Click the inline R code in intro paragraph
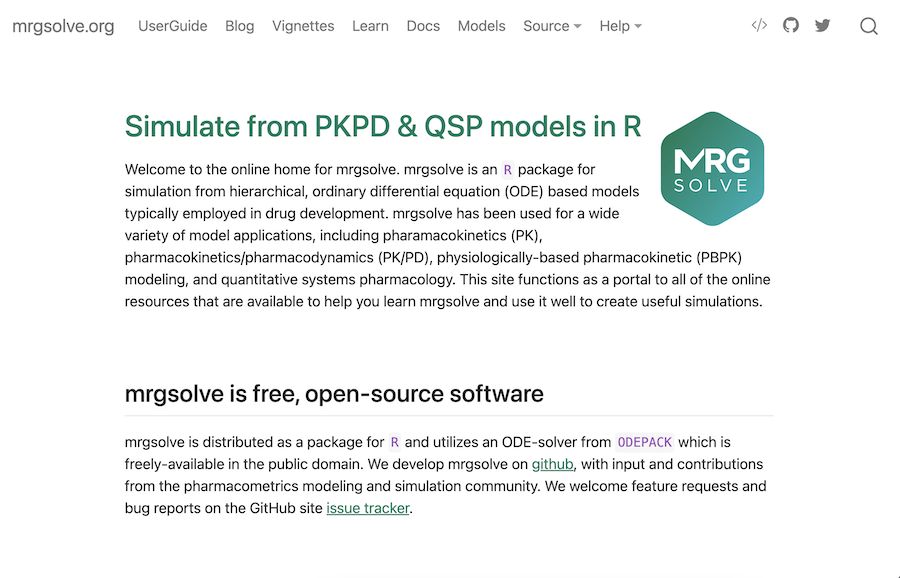The height and width of the screenshot is (578, 900). click(507, 170)
